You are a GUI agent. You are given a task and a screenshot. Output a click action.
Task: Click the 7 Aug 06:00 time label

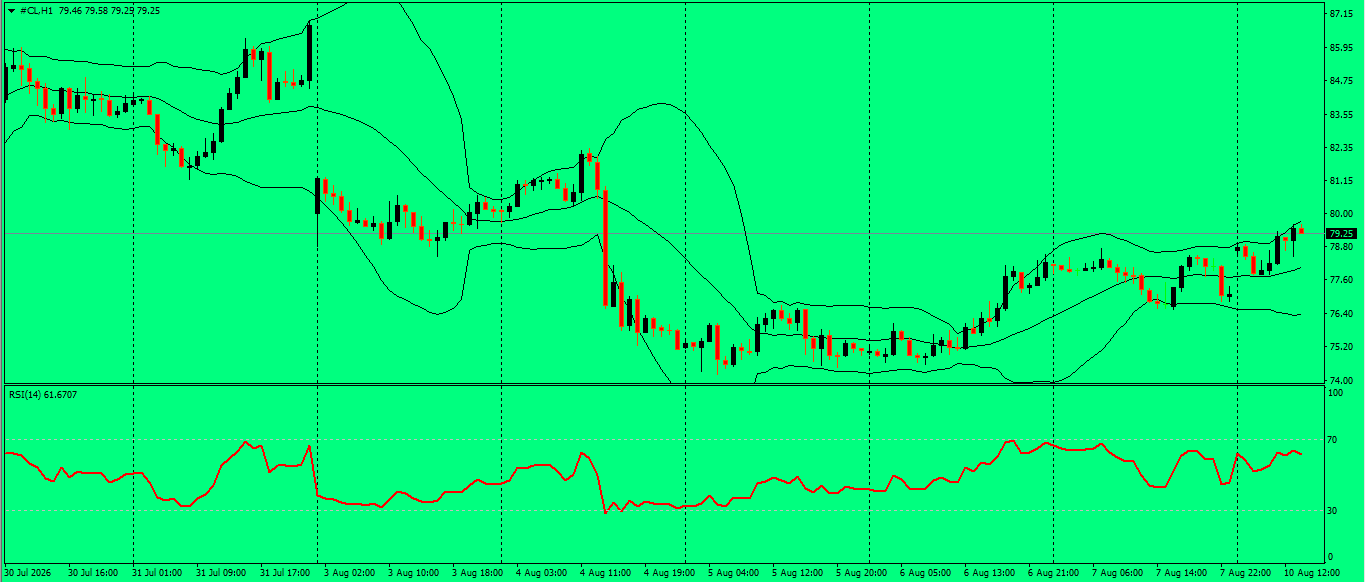pos(1119,573)
